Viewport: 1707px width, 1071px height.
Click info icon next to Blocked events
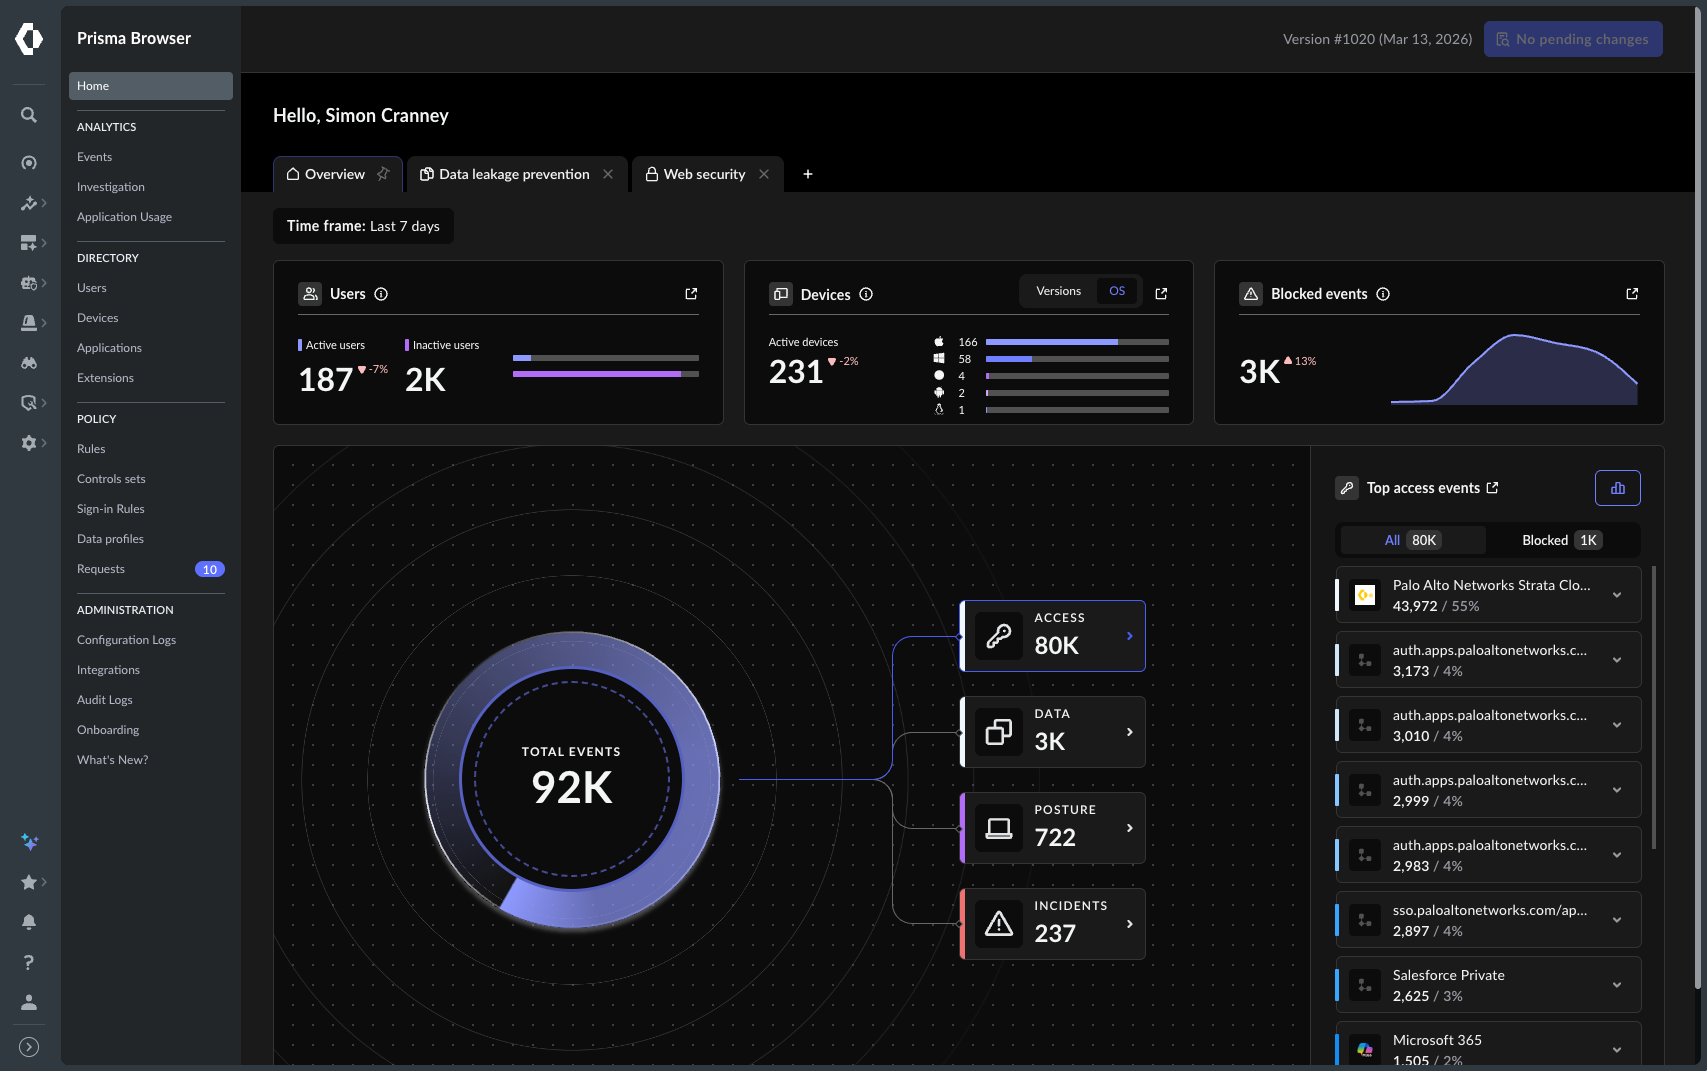[x=1383, y=294]
